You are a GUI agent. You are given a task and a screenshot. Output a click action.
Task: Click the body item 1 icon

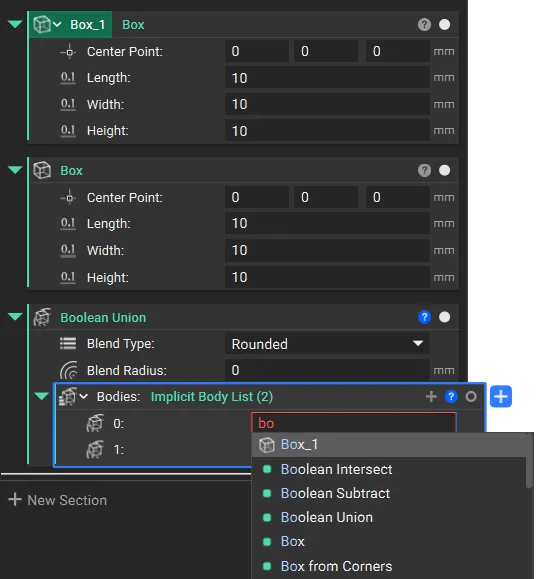pyautogui.click(x=95, y=449)
